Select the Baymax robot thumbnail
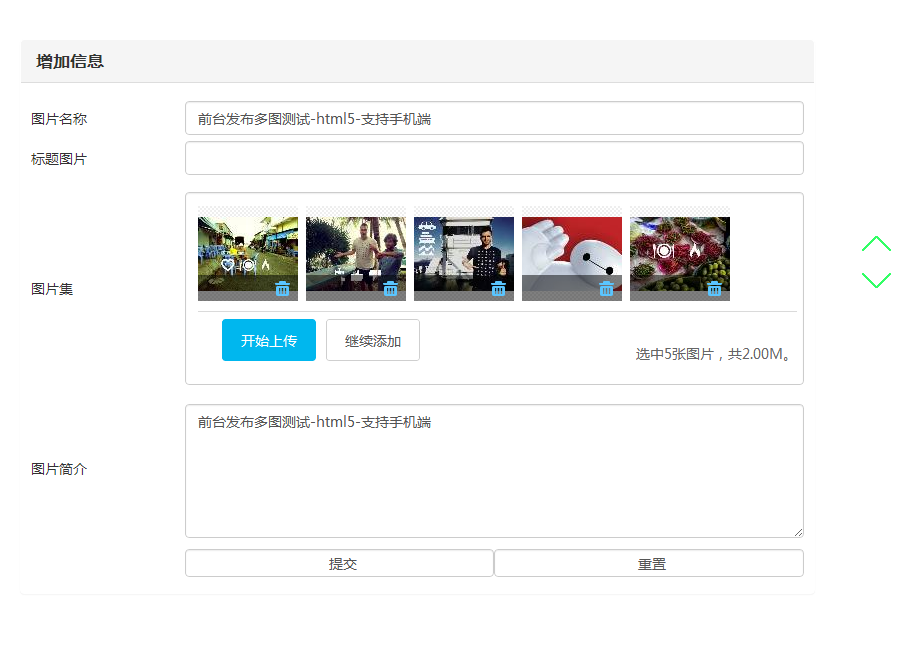Screen dimensions: 900x655 [x=572, y=248]
